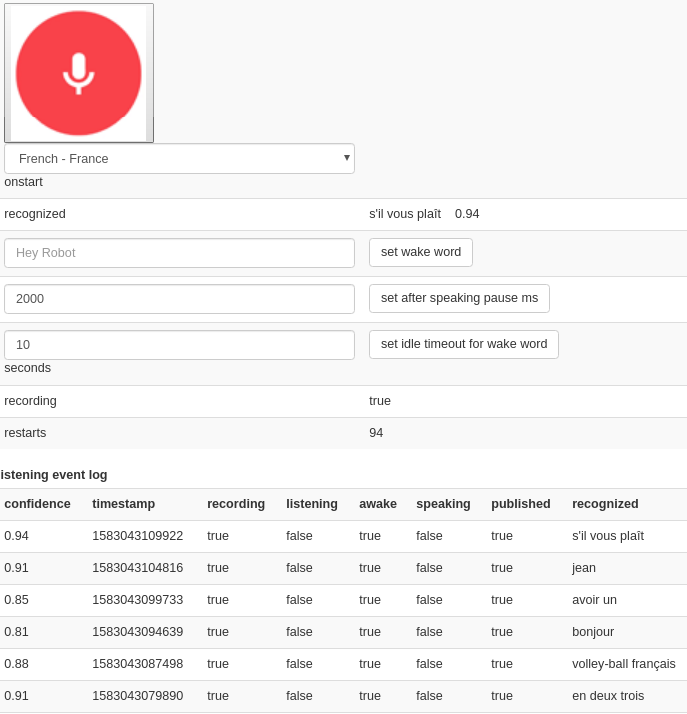Select log entry 'en deux trois'

(608, 696)
